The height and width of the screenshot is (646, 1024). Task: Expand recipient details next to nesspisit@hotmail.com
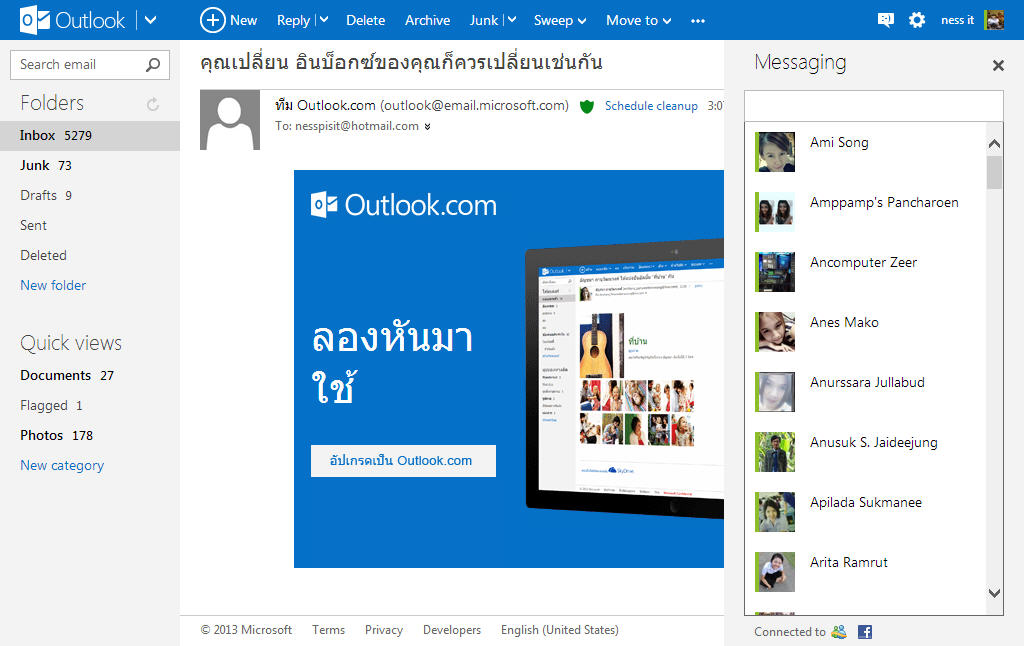coord(427,127)
